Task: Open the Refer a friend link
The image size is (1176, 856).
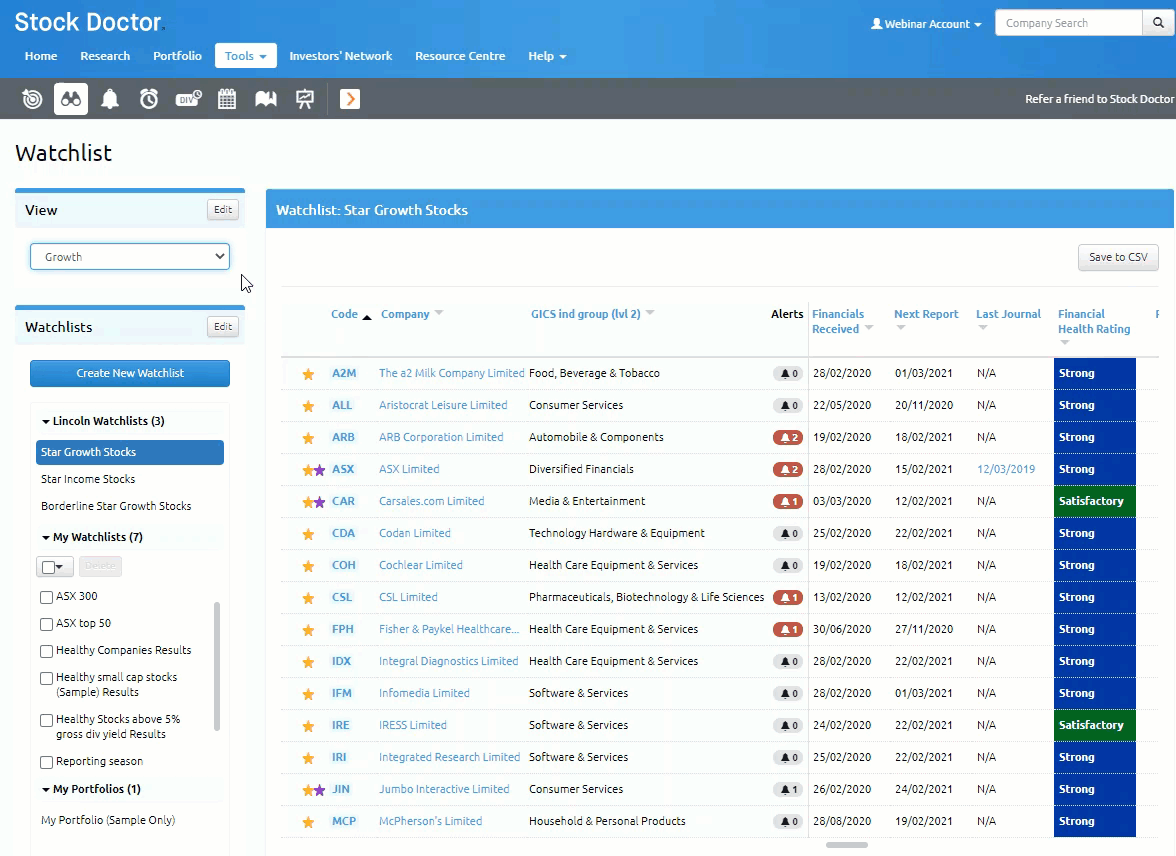Action: click(x=1100, y=99)
